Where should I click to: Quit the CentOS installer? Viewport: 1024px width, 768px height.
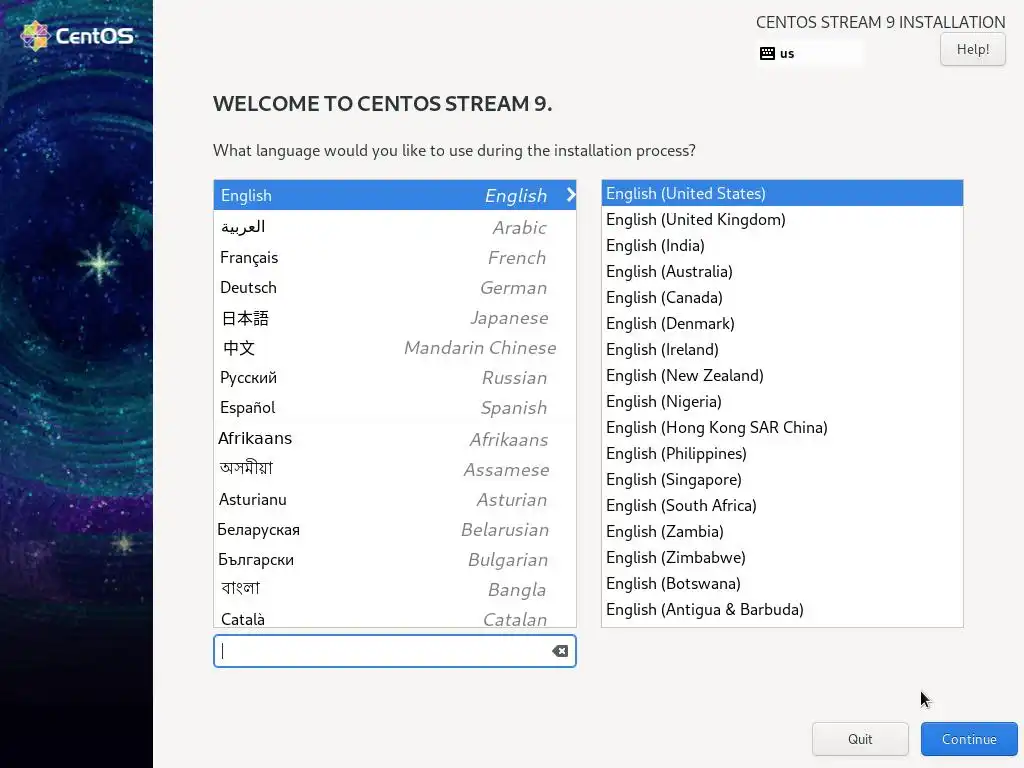point(859,739)
